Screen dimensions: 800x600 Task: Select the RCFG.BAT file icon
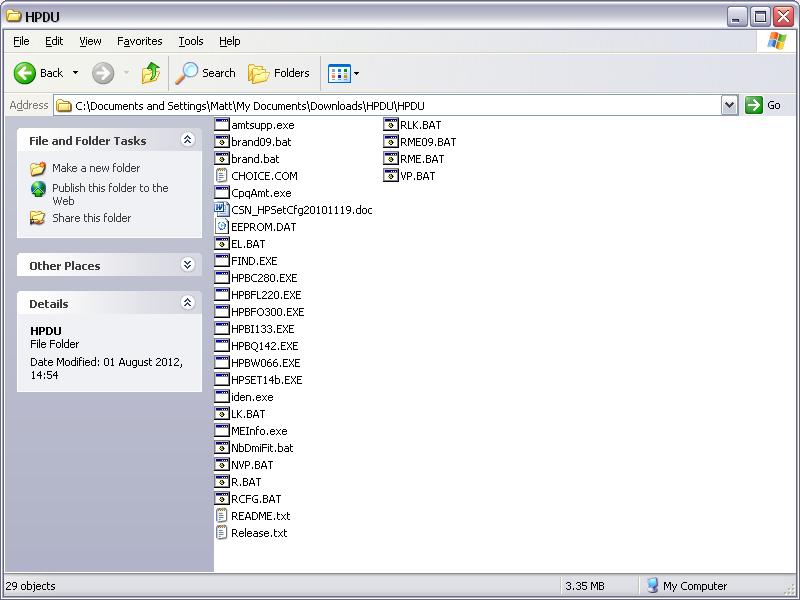coord(222,498)
